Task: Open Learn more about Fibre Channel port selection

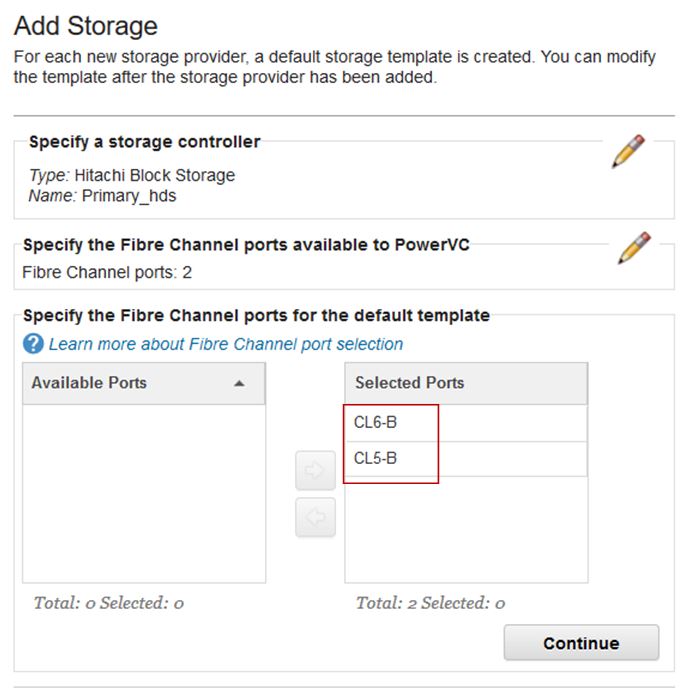Action: pyautogui.click(x=226, y=344)
